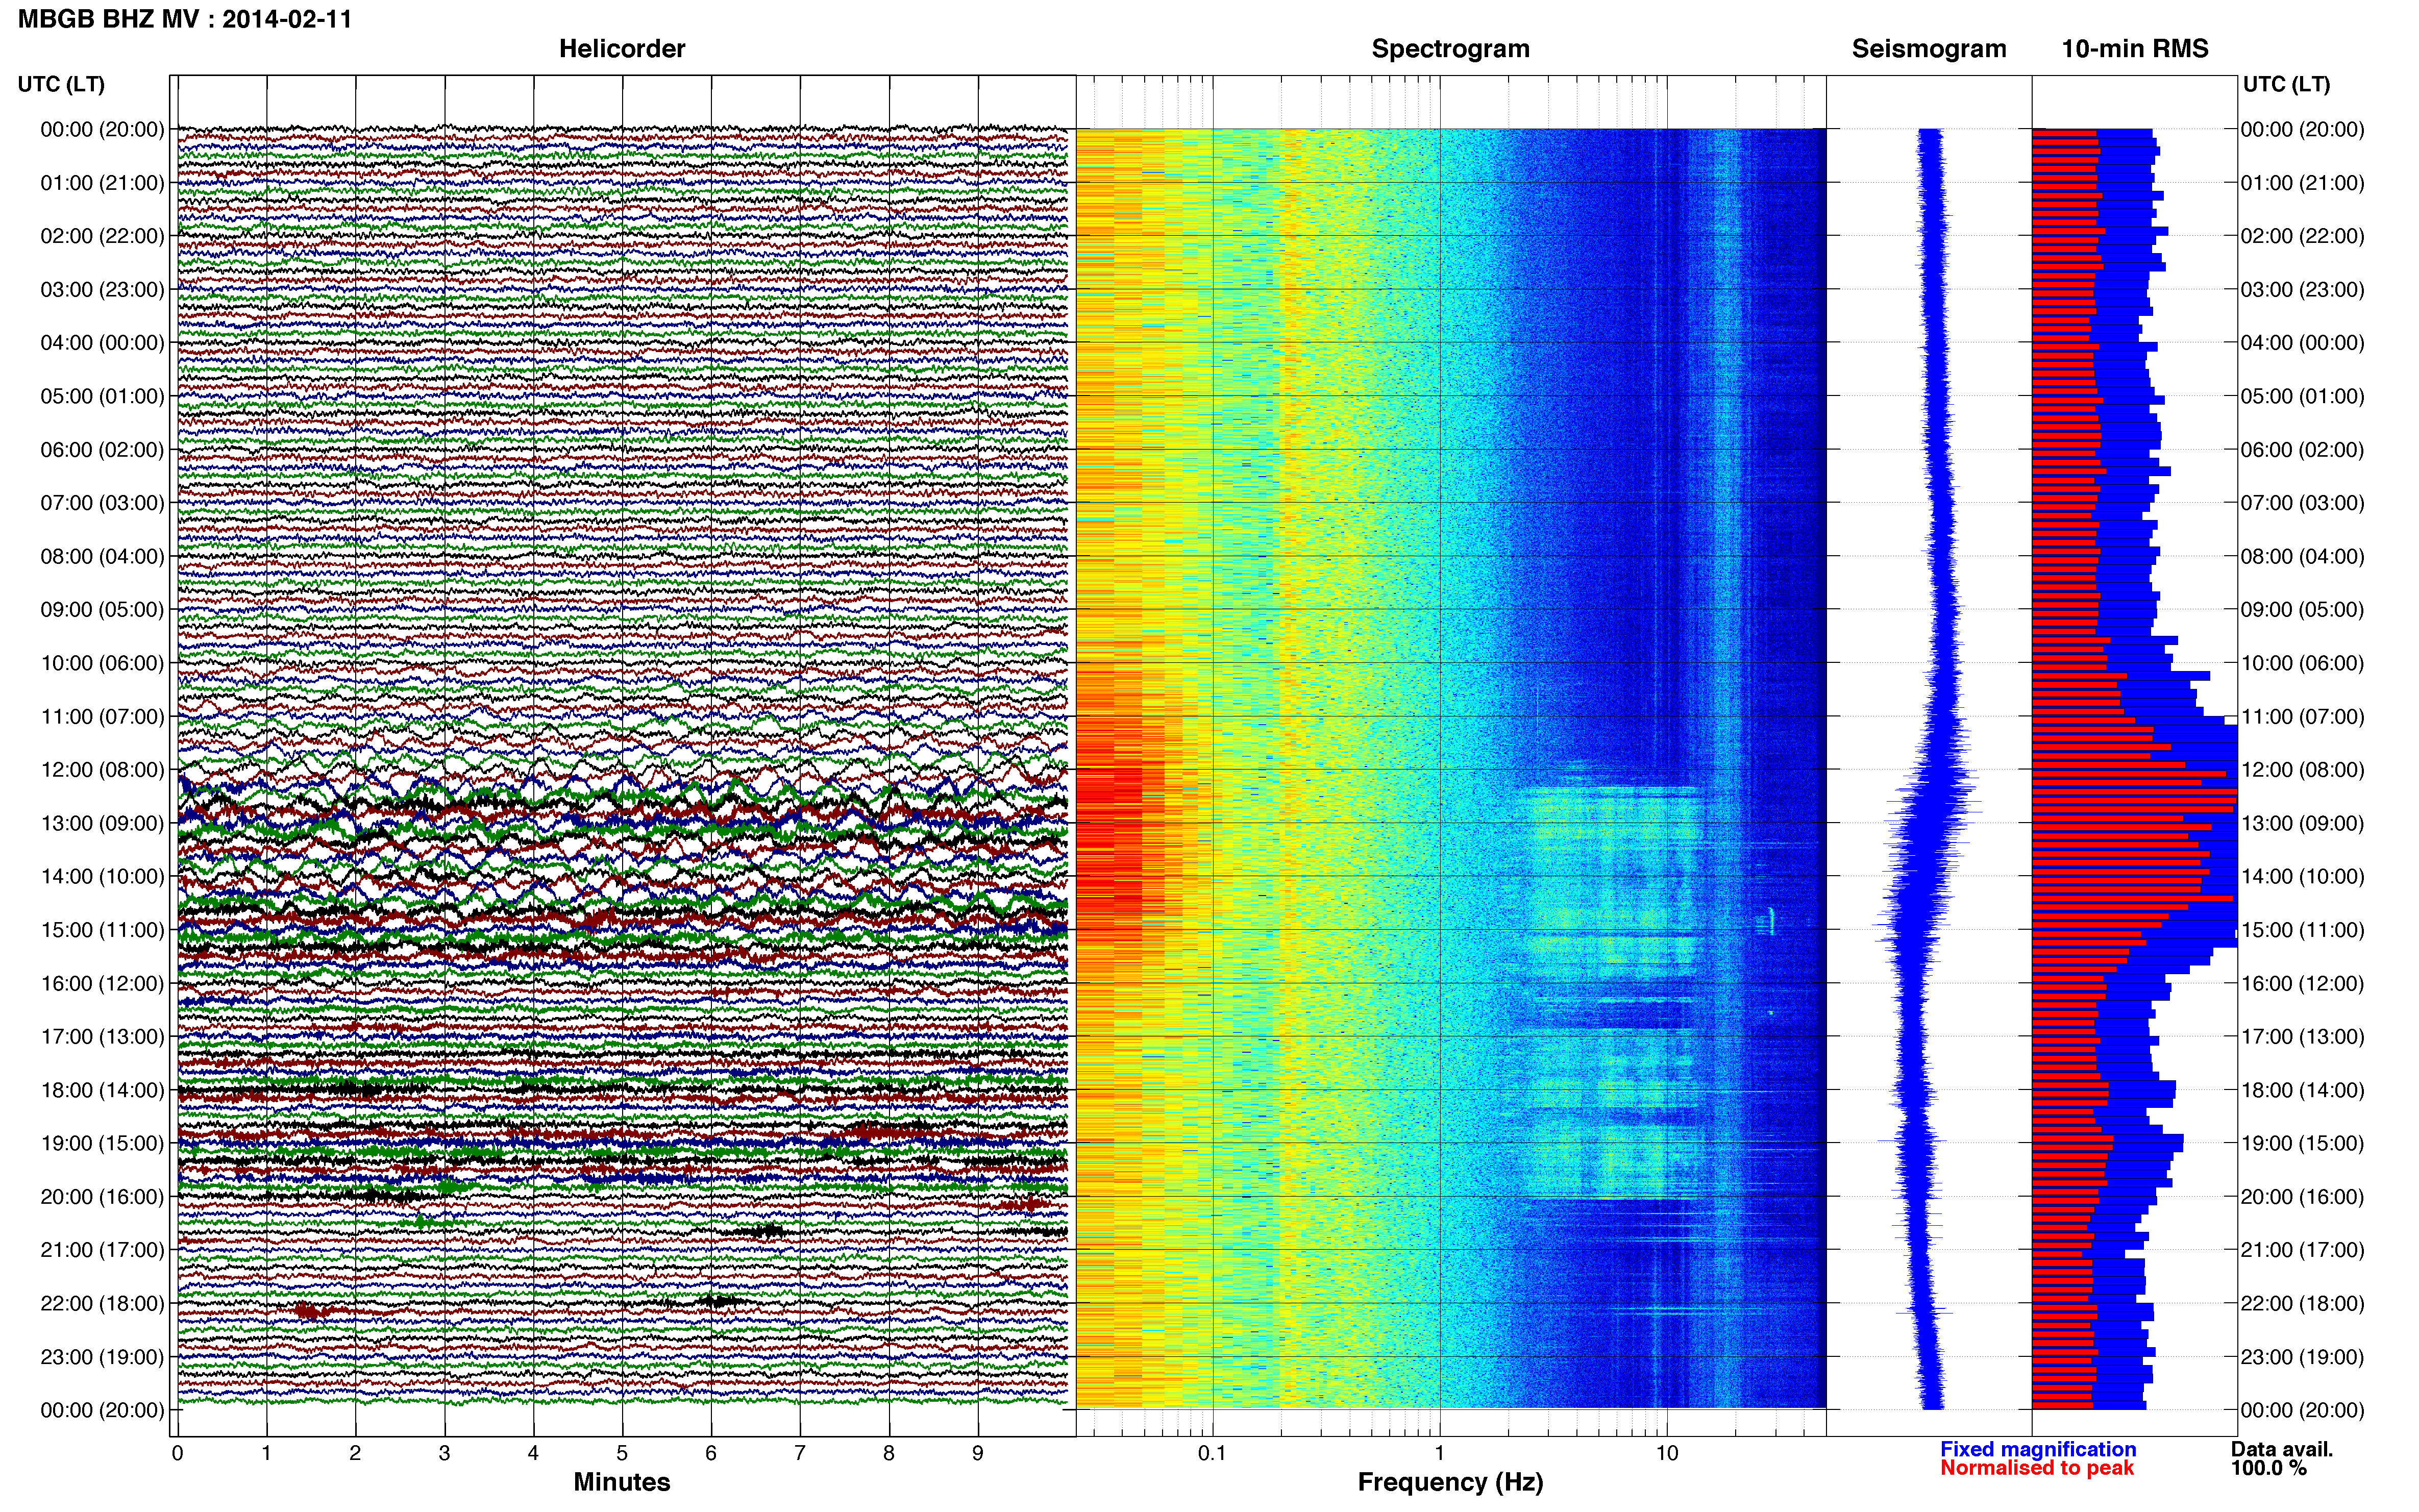This screenshot has width=2419, height=1512.
Task: Select '18:00 (14:00)' on the right time axis
Action: pyautogui.click(x=2302, y=1090)
